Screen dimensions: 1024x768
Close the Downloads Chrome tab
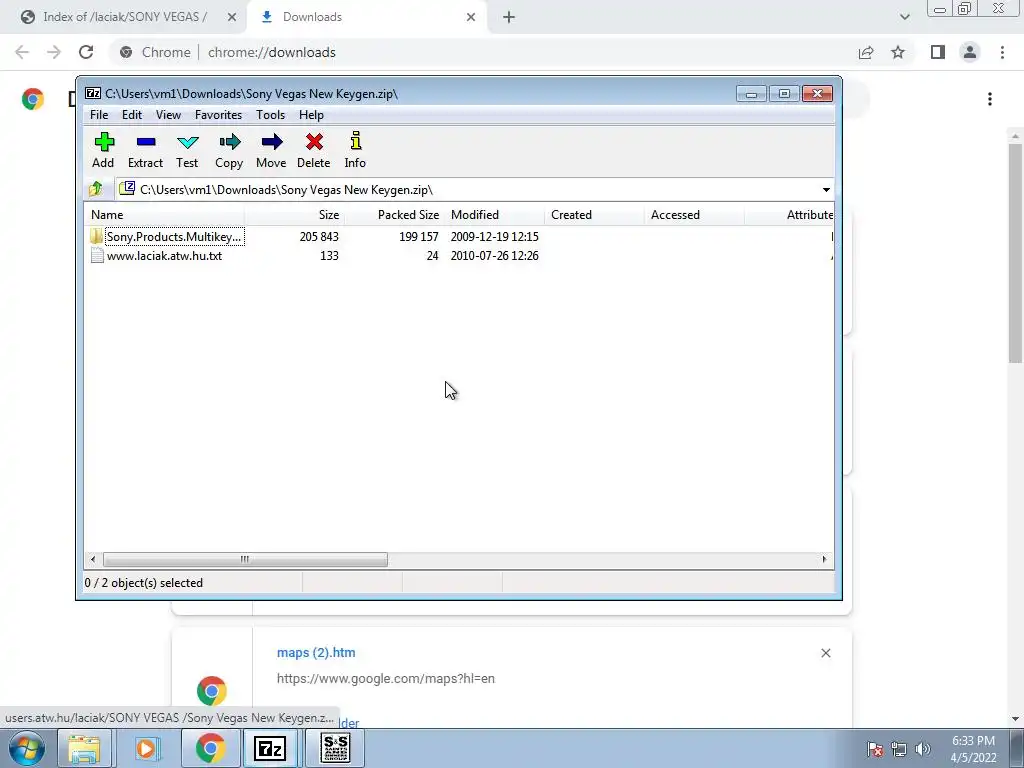click(471, 18)
